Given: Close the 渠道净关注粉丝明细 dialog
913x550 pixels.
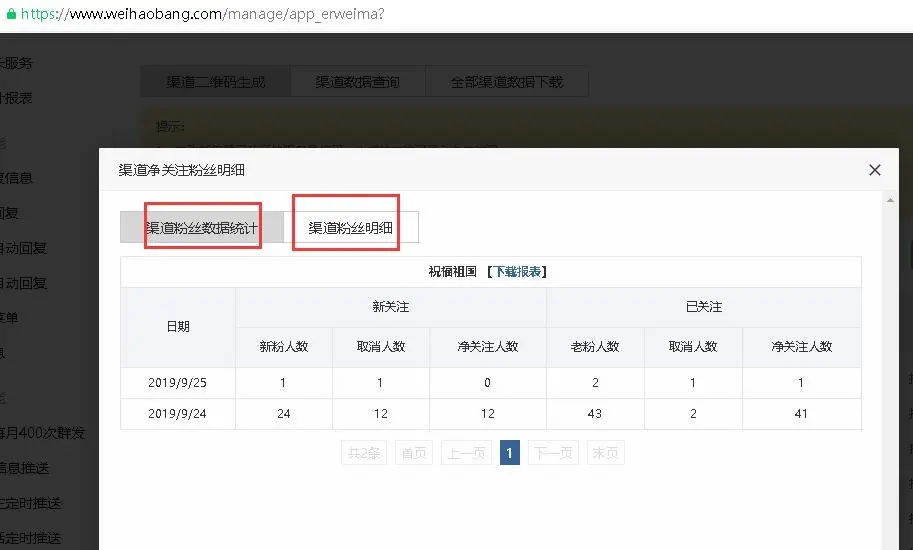Looking at the screenshot, I should (x=875, y=170).
